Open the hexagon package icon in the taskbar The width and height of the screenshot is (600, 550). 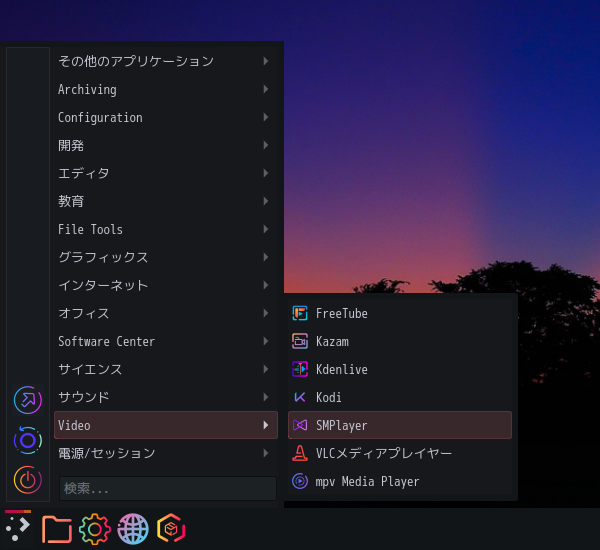coord(171,529)
